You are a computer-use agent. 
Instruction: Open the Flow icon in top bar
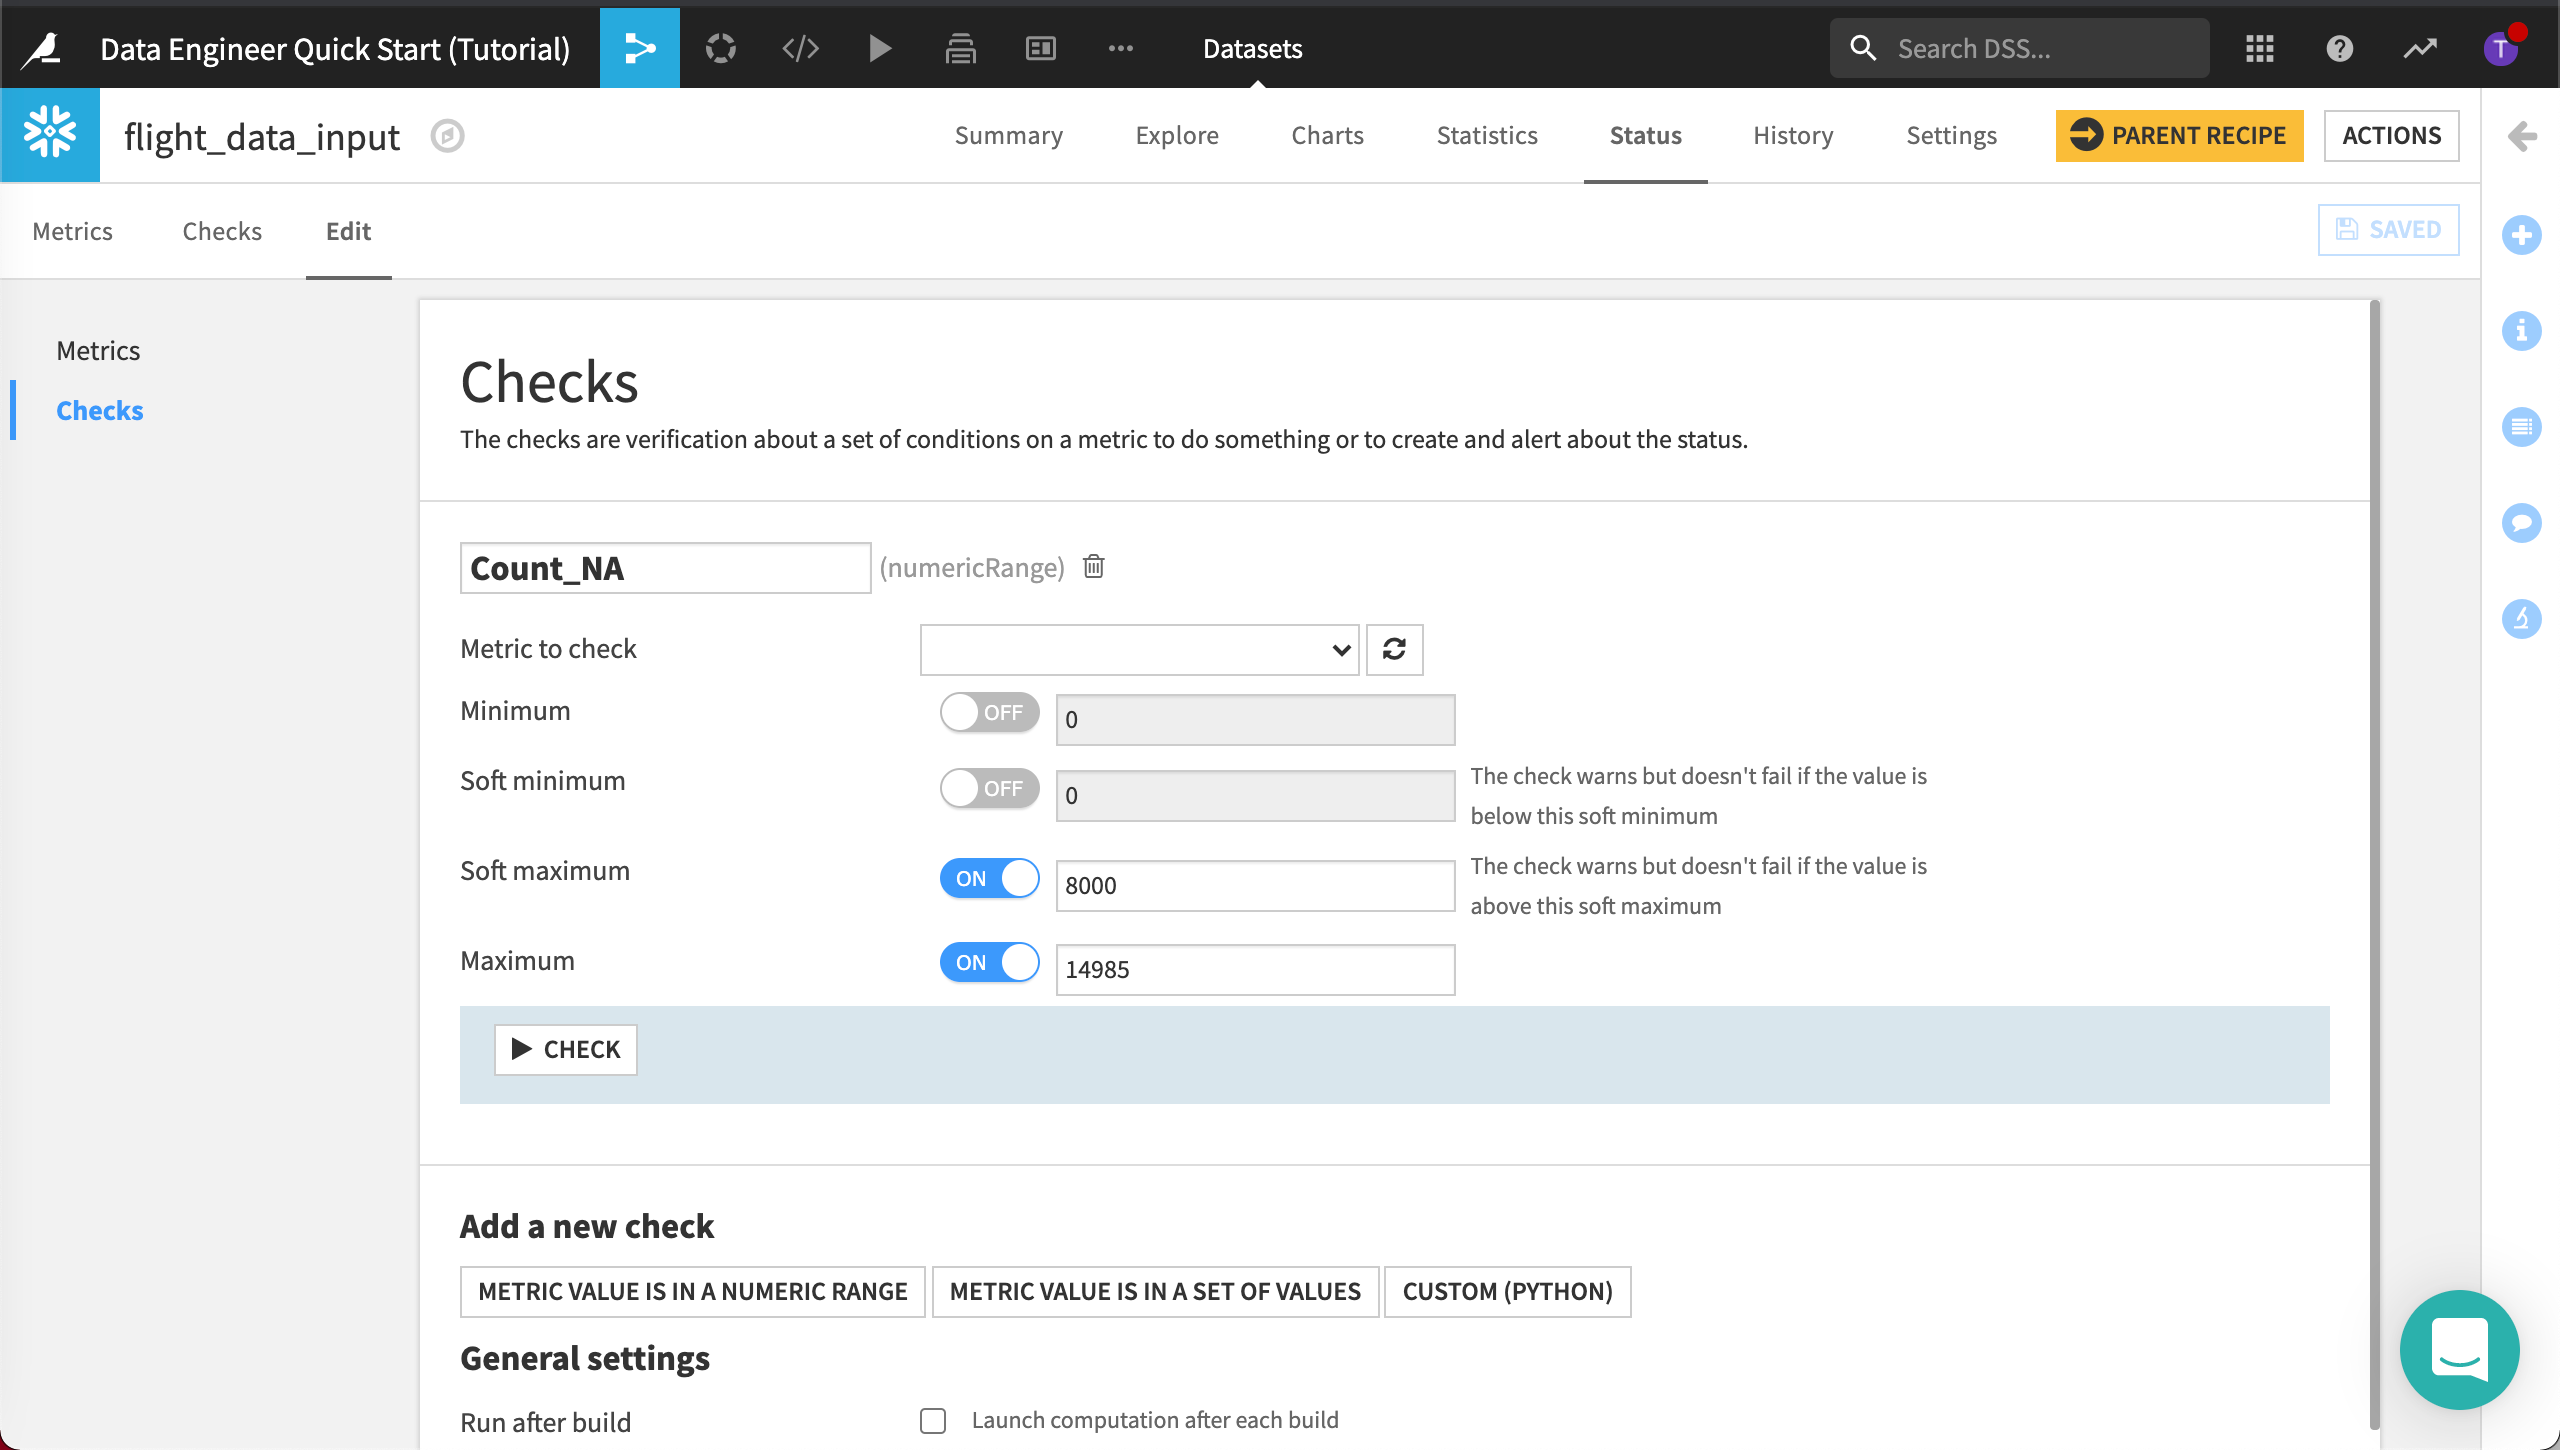click(x=640, y=48)
